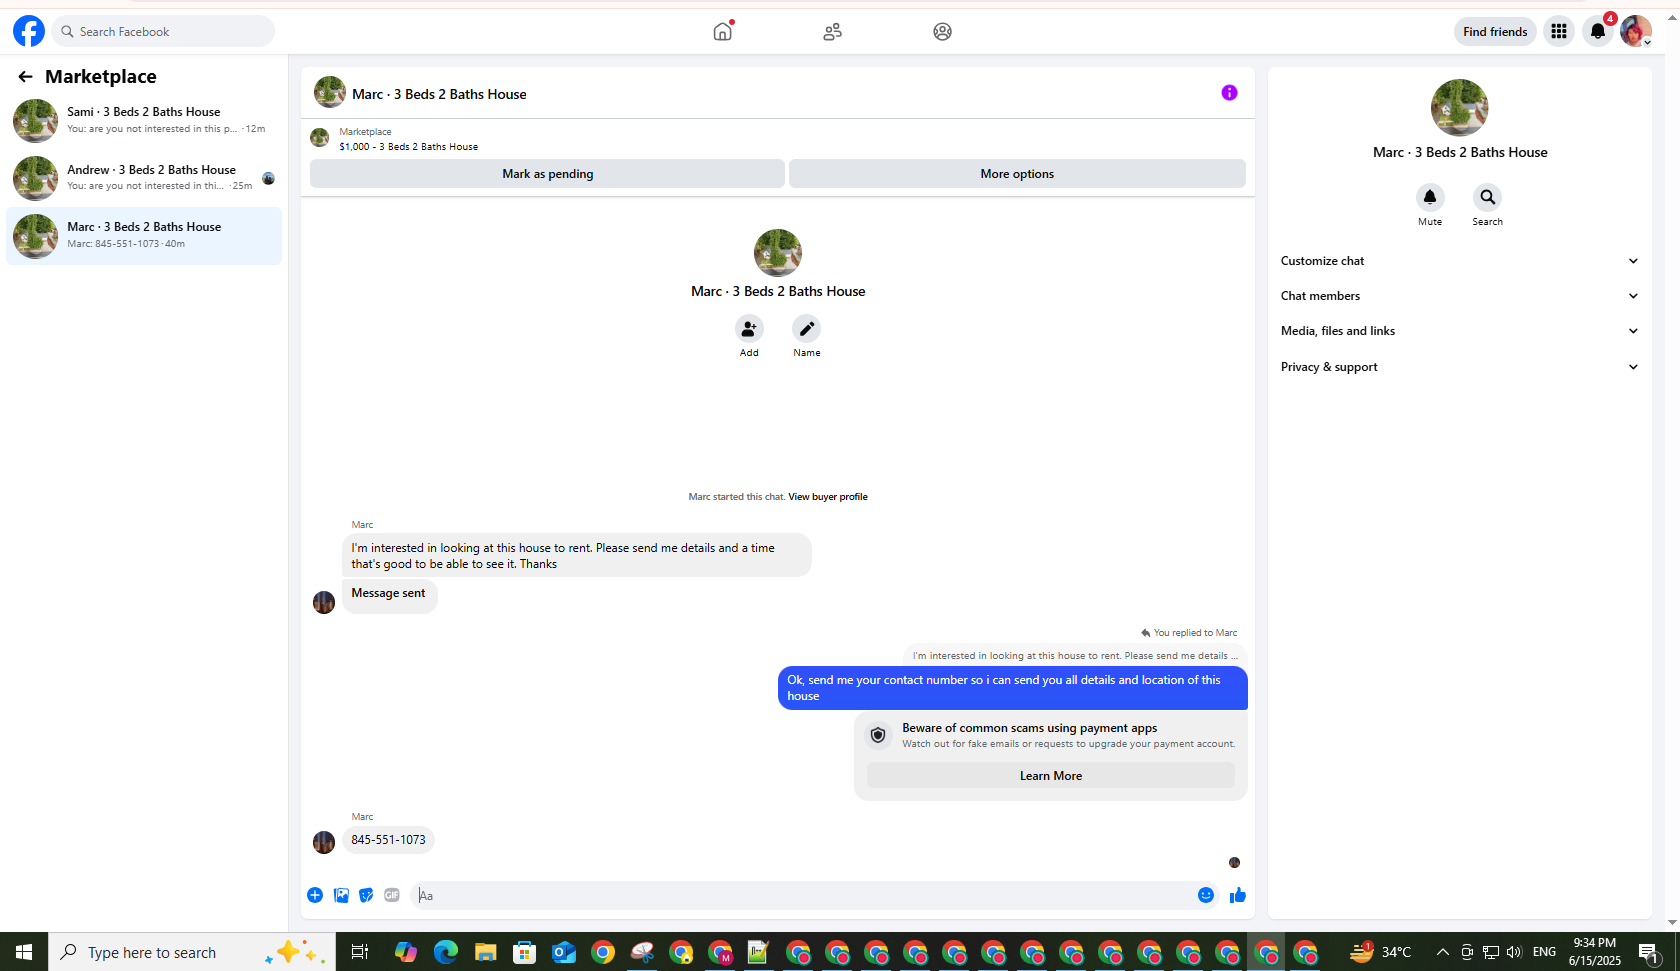Go to the Home feed icon
1680x971 pixels.
[723, 31]
